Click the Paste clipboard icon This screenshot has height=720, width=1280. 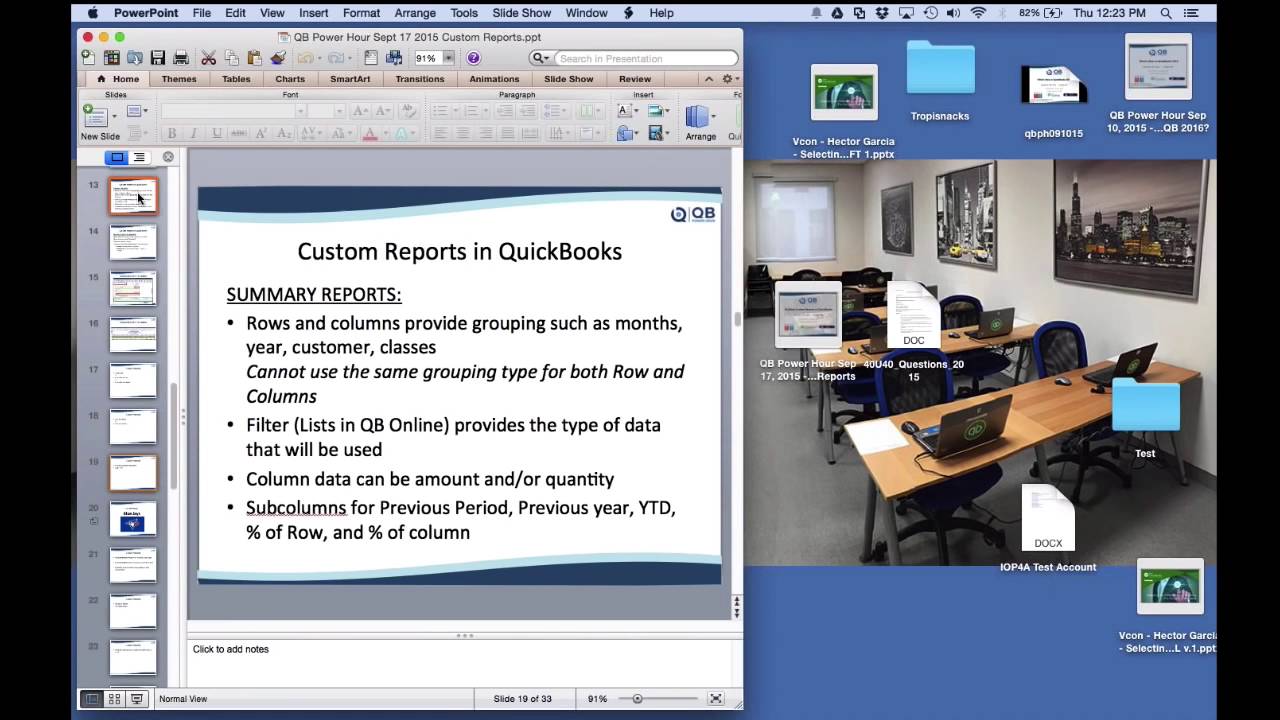tap(255, 58)
